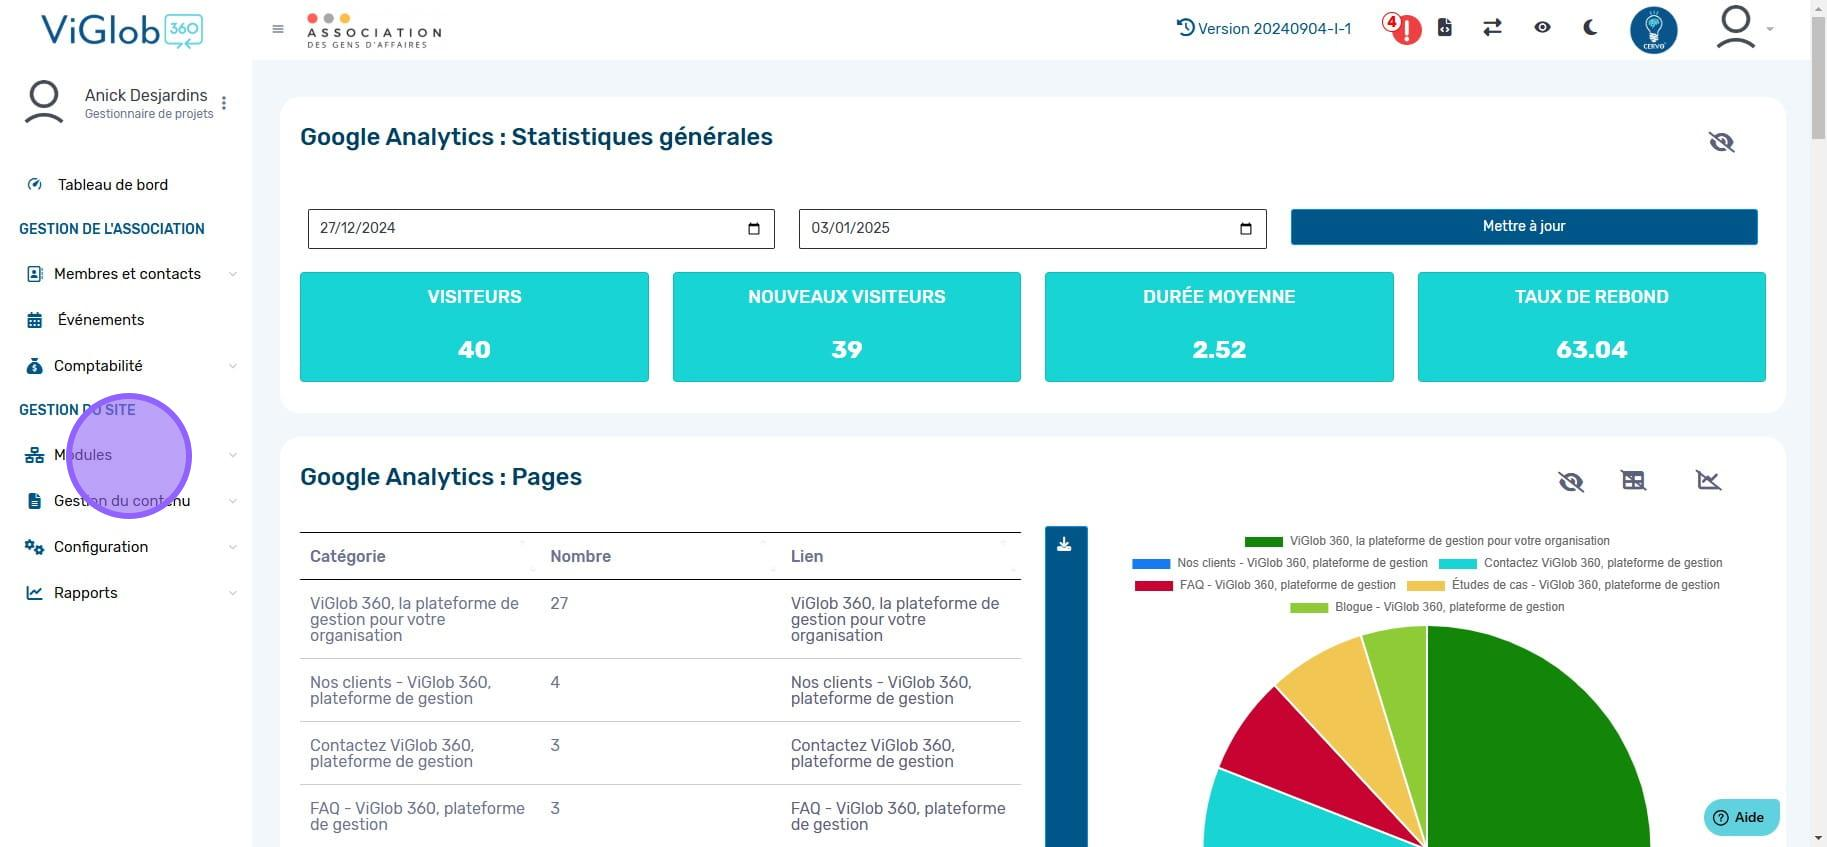
Task: Open Comptabilité menu
Action: (x=98, y=366)
